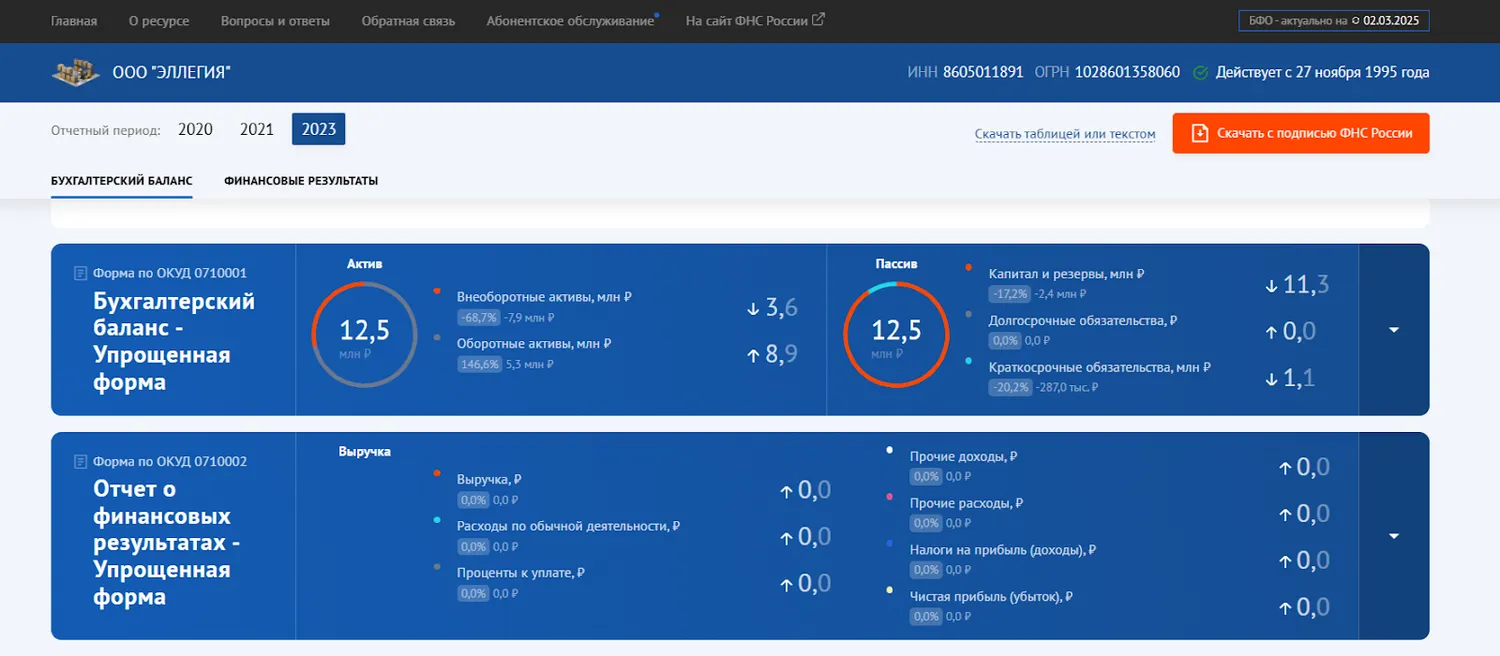Click the Оборотные активы, млн ₽ label
Viewport: 1500px width, 656px height.
[534, 343]
